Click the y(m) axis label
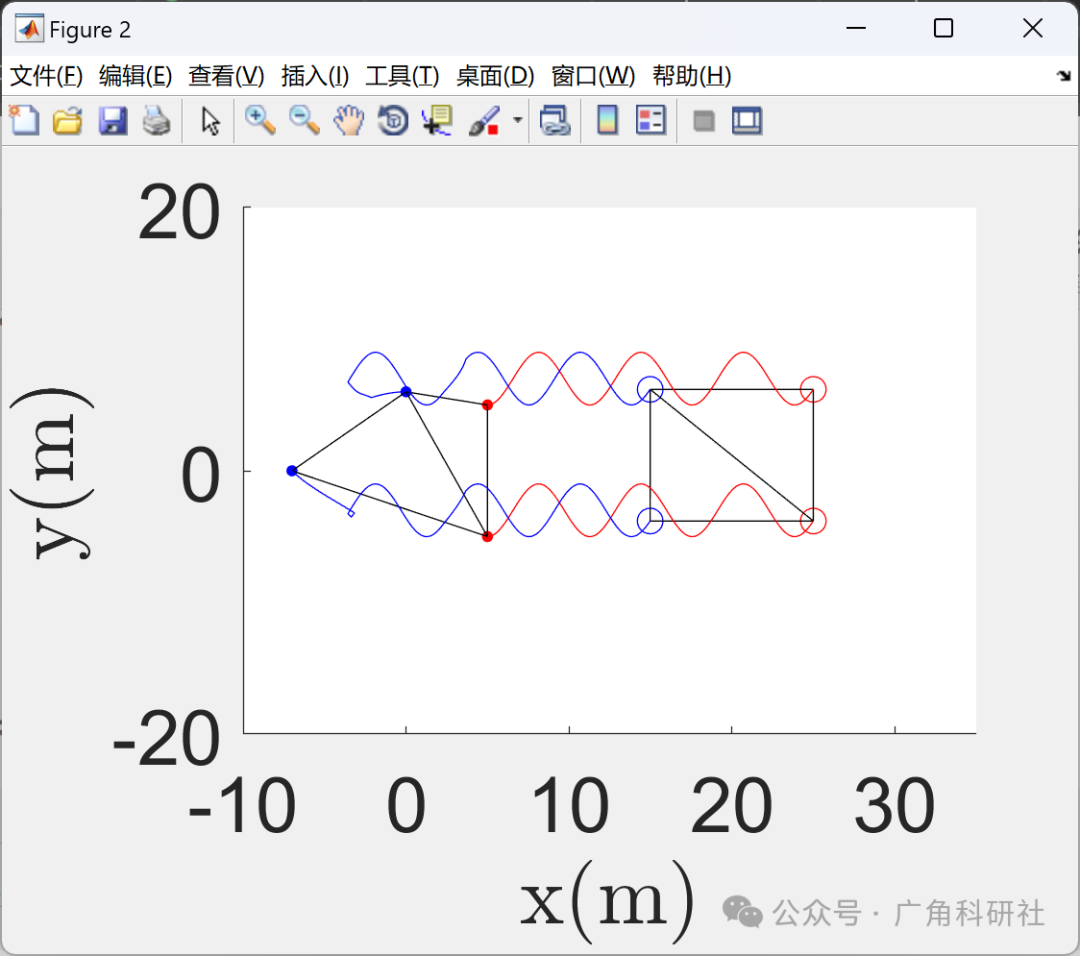1080x956 pixels. [x=54, y=474]
